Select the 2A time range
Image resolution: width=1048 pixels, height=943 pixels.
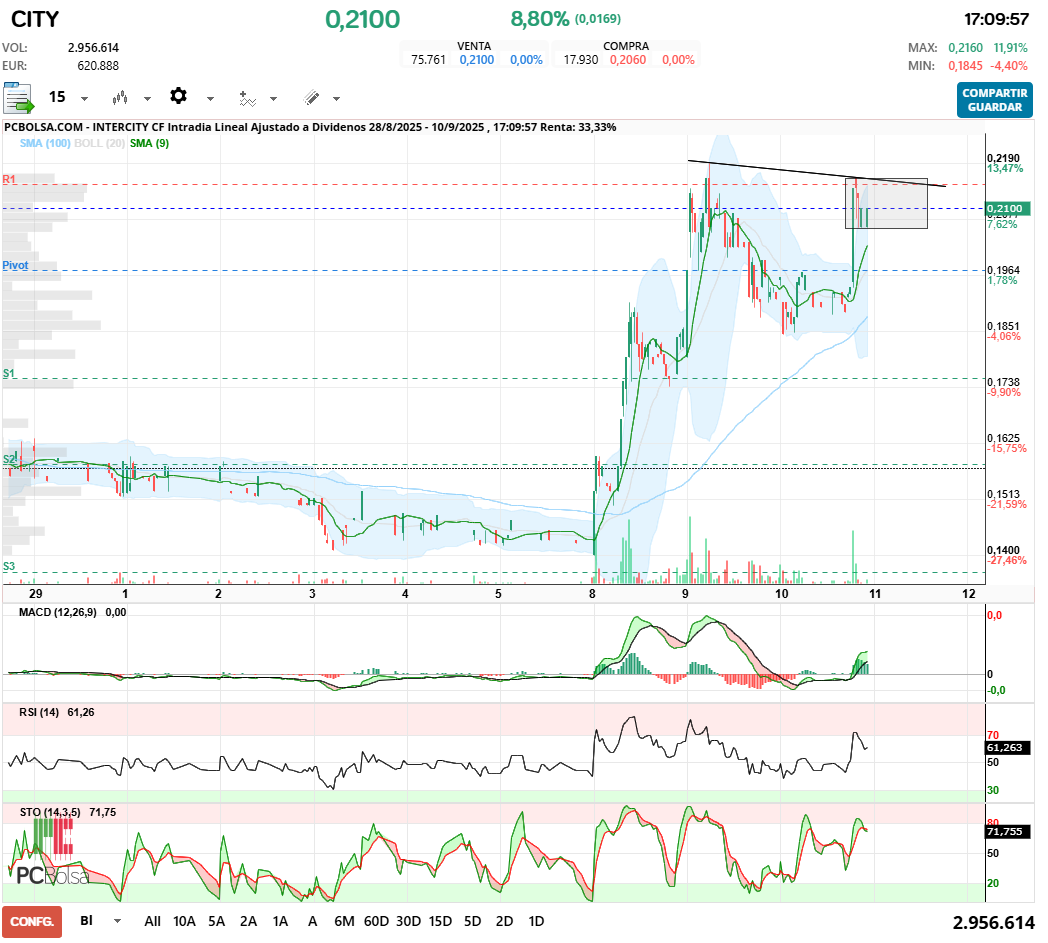249,922
